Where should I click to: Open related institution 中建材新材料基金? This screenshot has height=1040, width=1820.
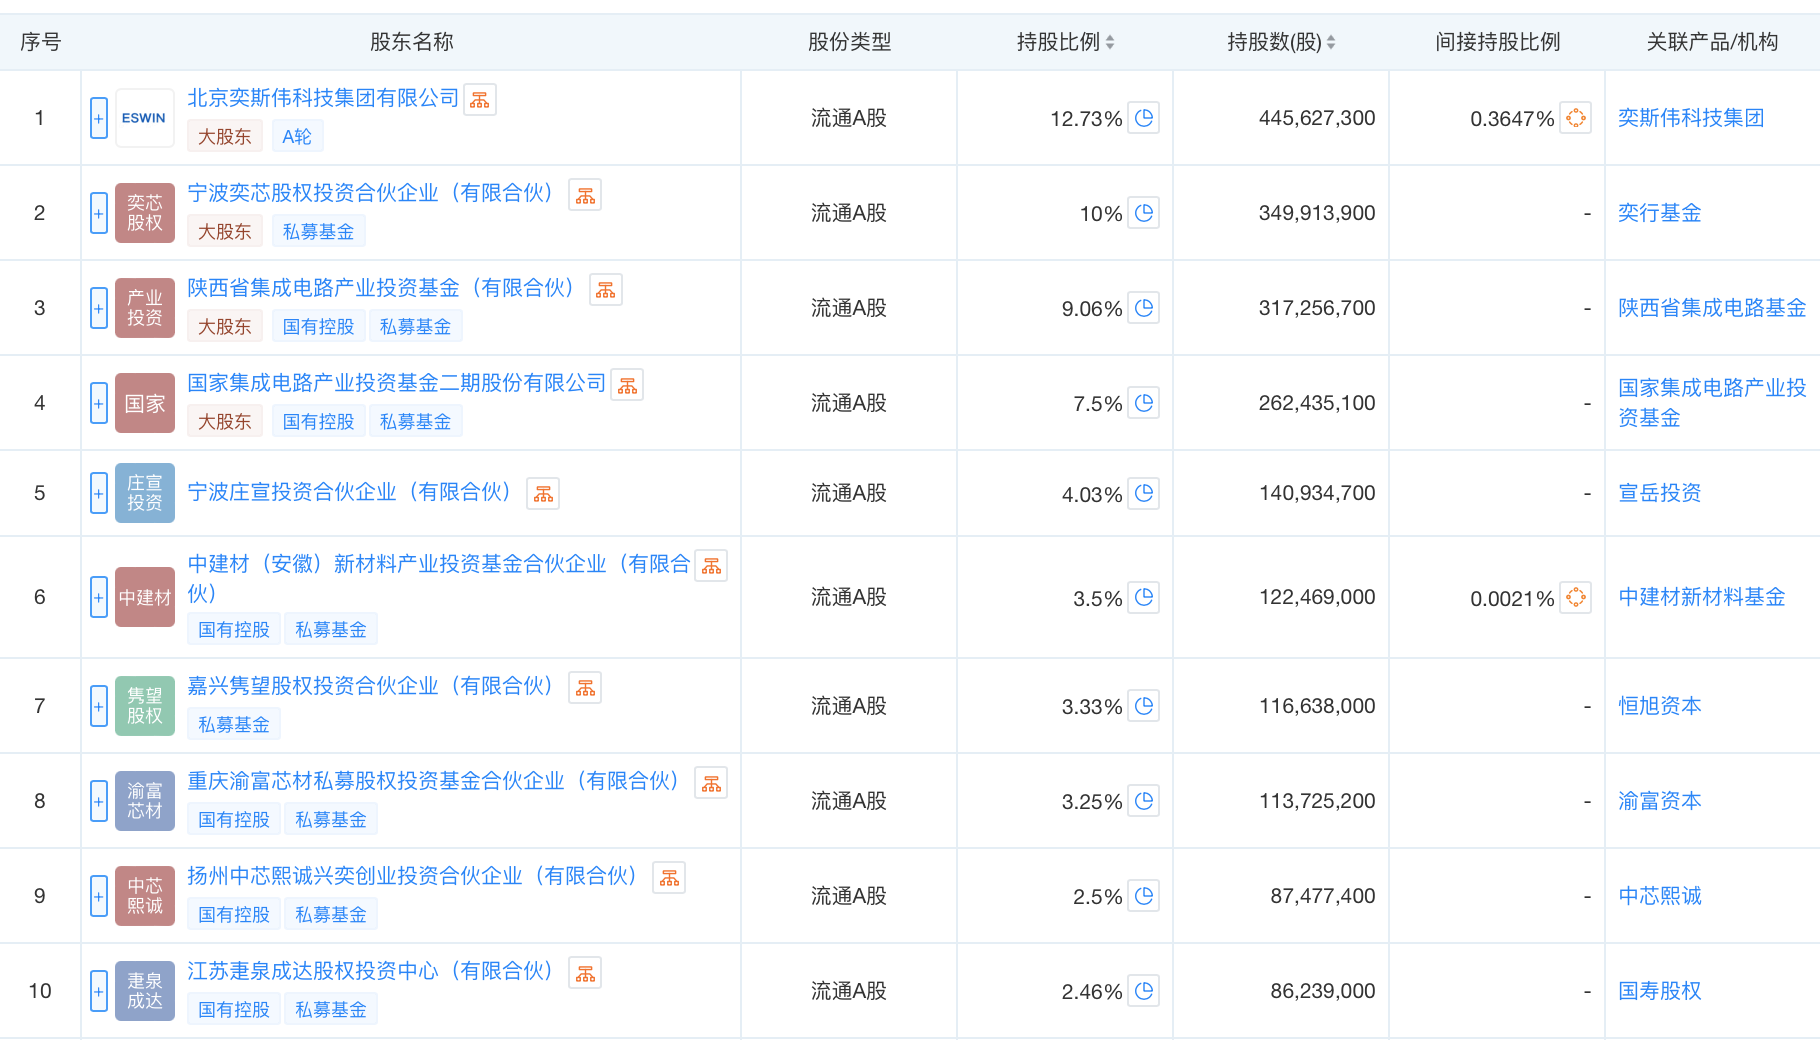coord(1702,597)
